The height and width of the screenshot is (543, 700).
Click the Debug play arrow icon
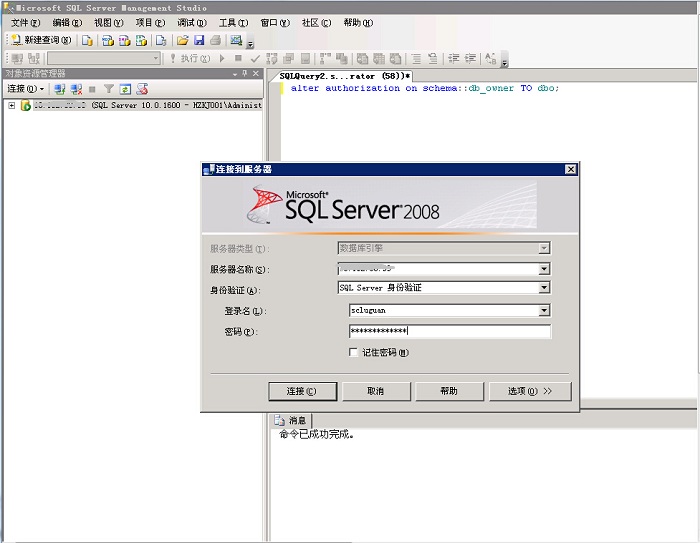222,58
